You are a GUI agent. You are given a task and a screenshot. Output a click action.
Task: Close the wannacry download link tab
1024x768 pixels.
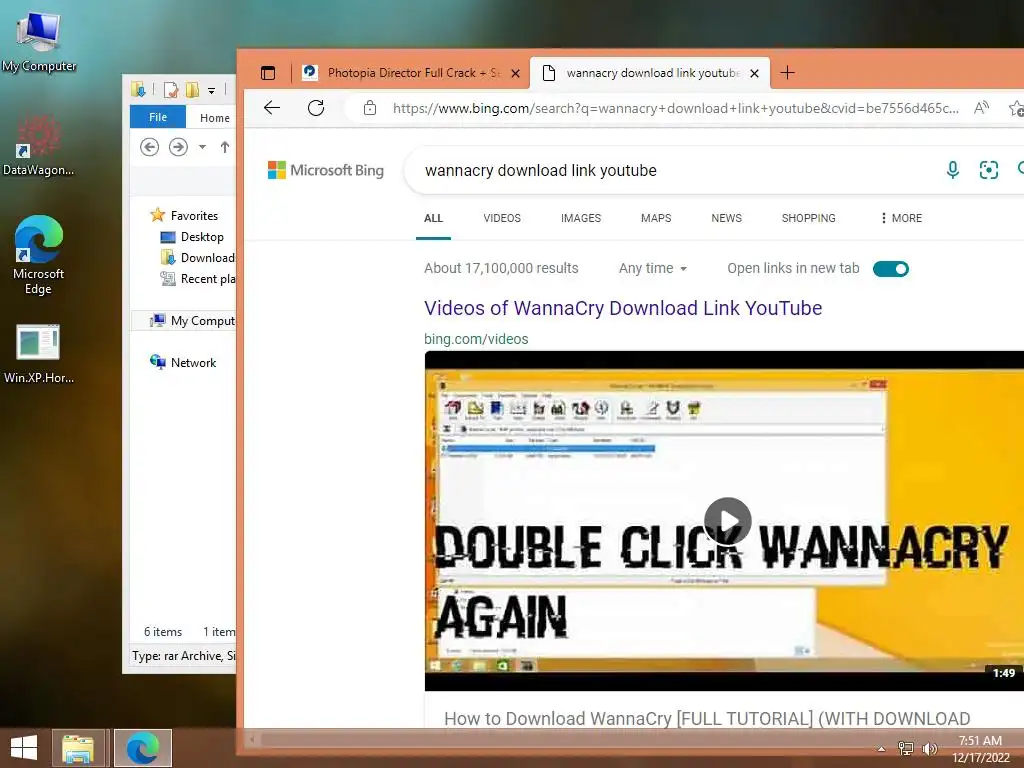(x=754, y=73)
